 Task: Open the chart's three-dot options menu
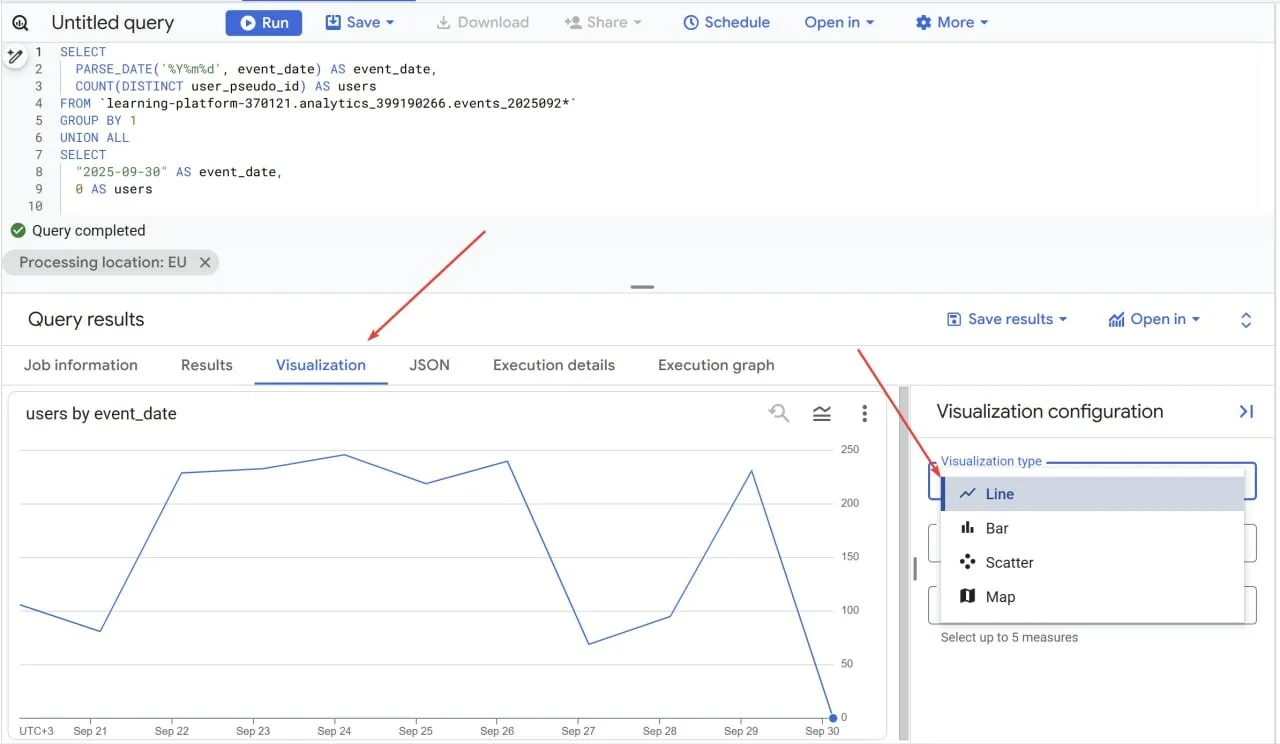[864, 413]
